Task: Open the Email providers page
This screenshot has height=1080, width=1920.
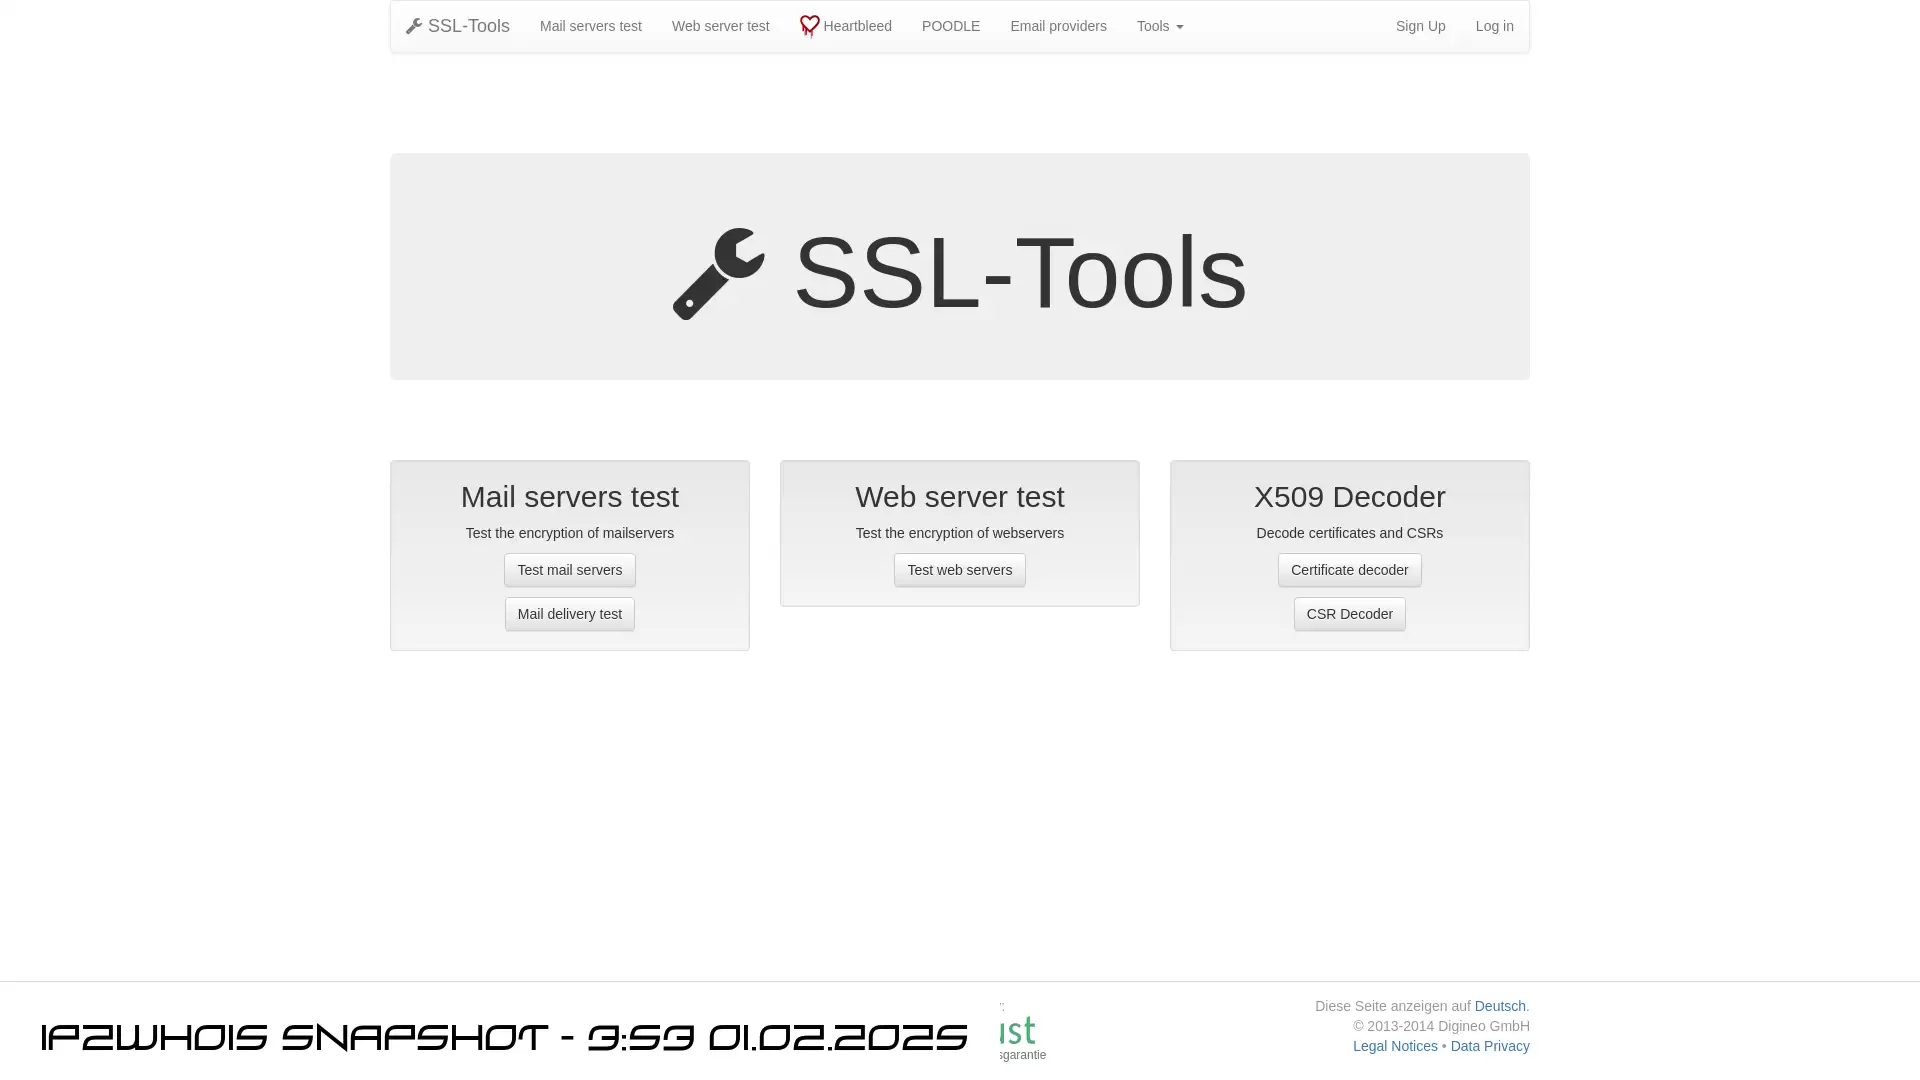Action: [1058, 26]
